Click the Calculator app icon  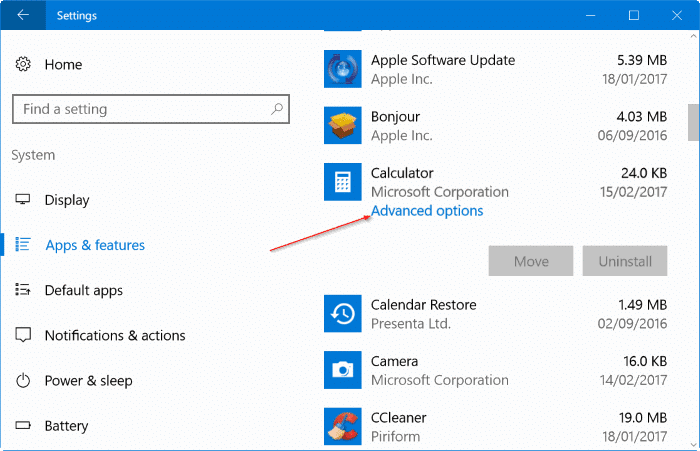click(342, 182)
